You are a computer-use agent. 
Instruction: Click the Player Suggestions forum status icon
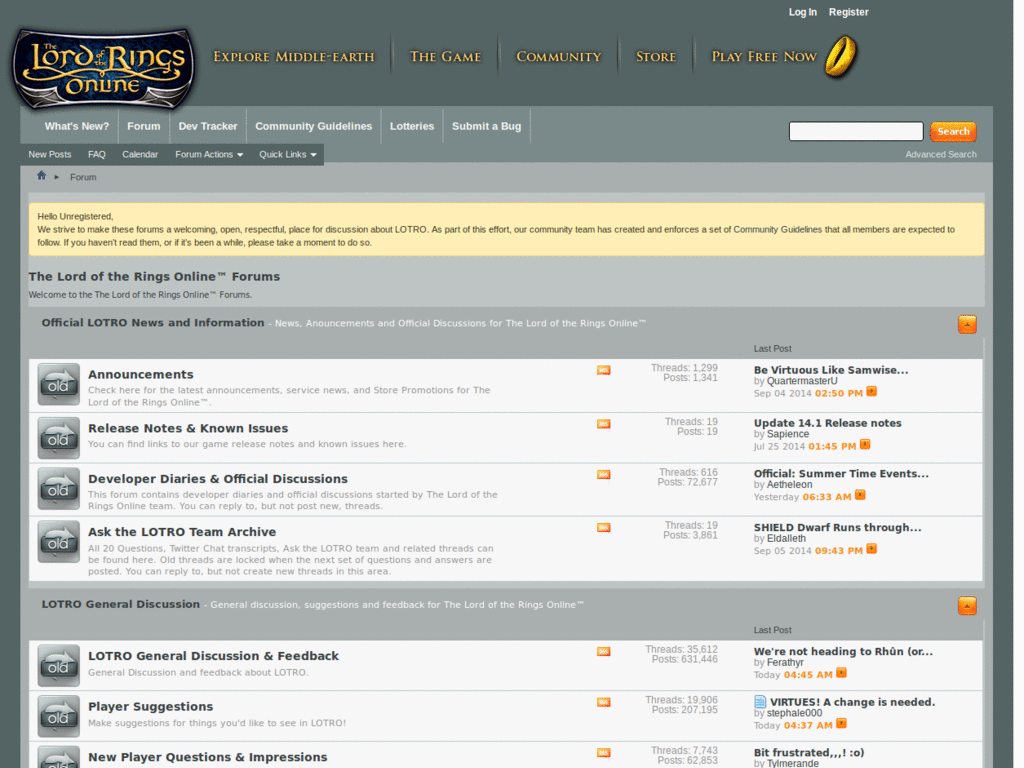58,717
